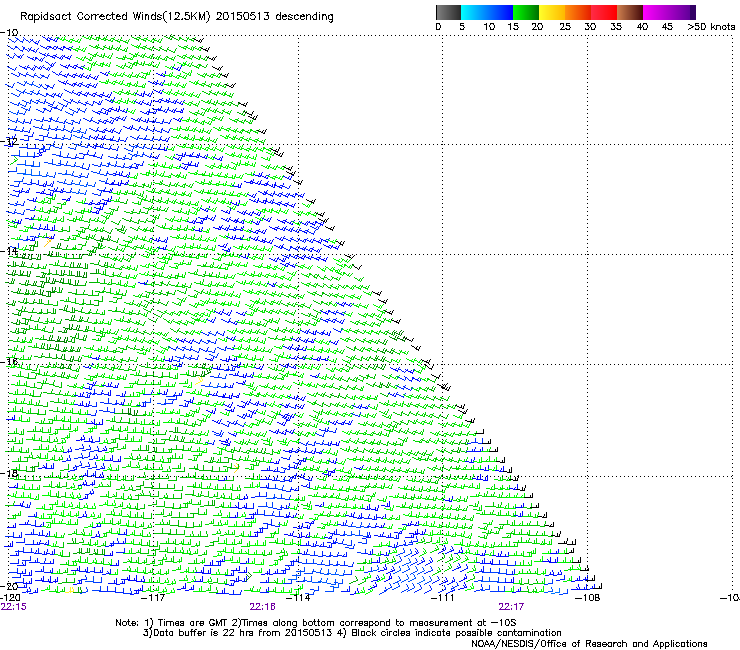The width and height of the screenshot is (740, 650).
Task: Click the '-120' longitude axis label
Action: tap(10, 598)
